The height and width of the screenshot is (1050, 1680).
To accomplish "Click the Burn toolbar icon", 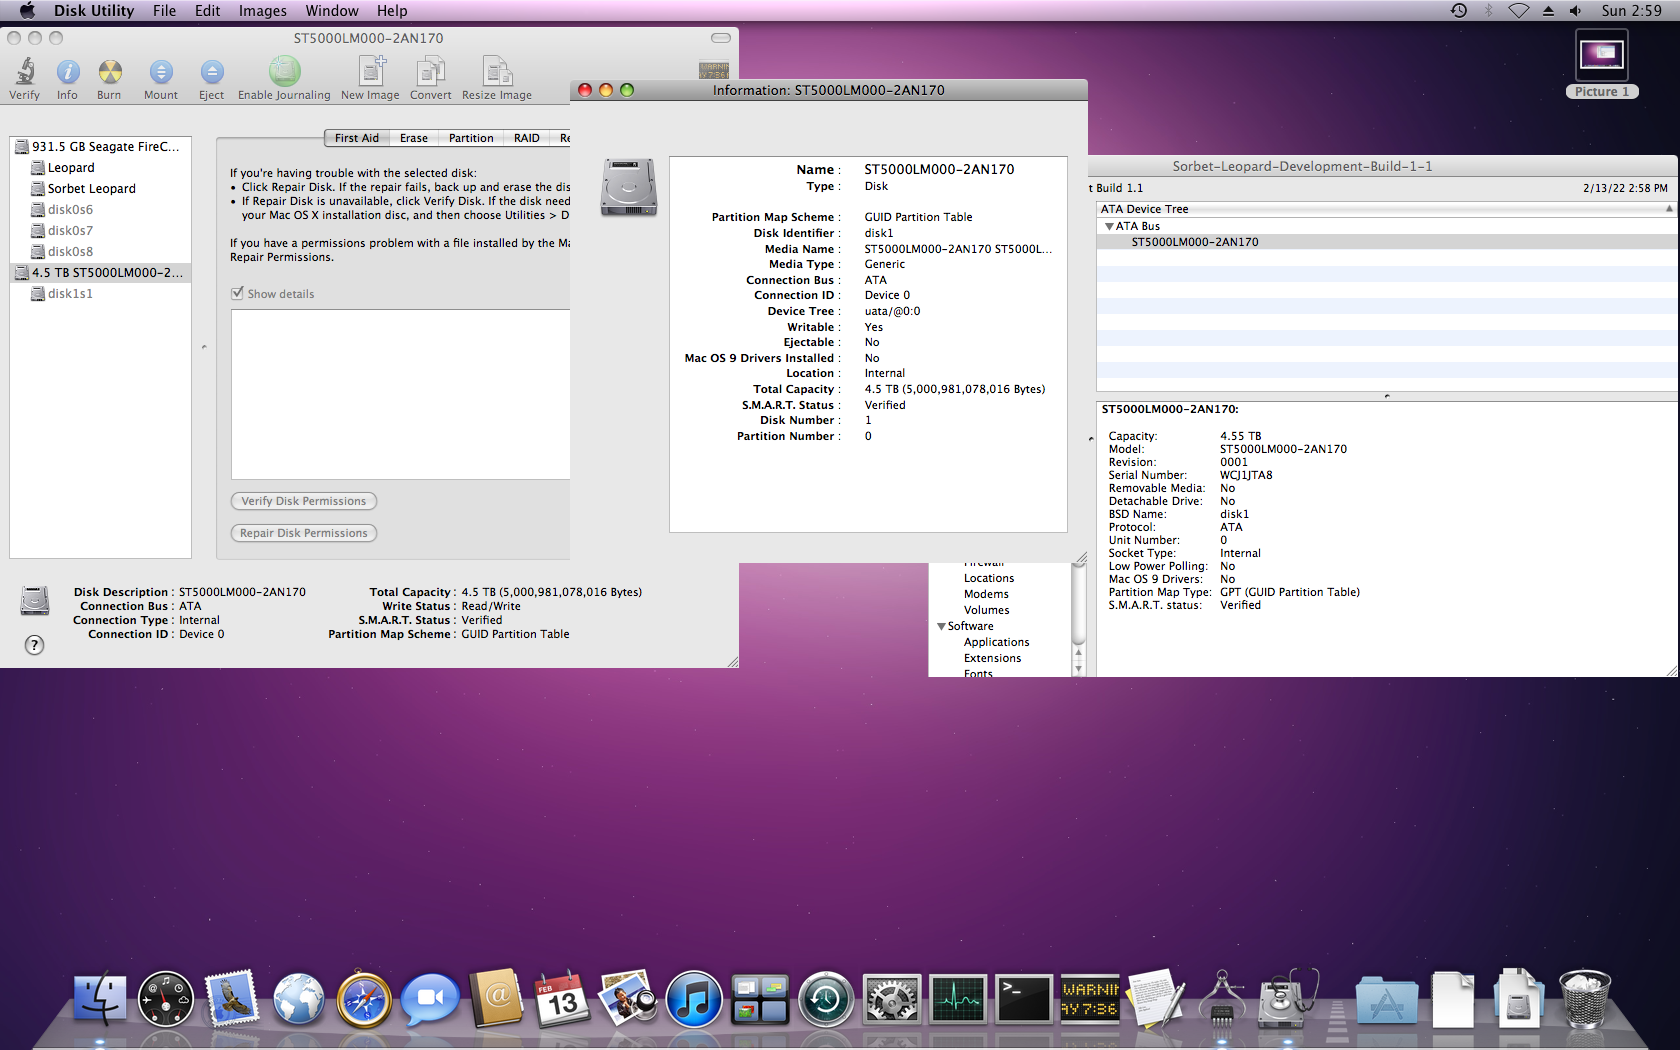I will click(x=110, y=72).
